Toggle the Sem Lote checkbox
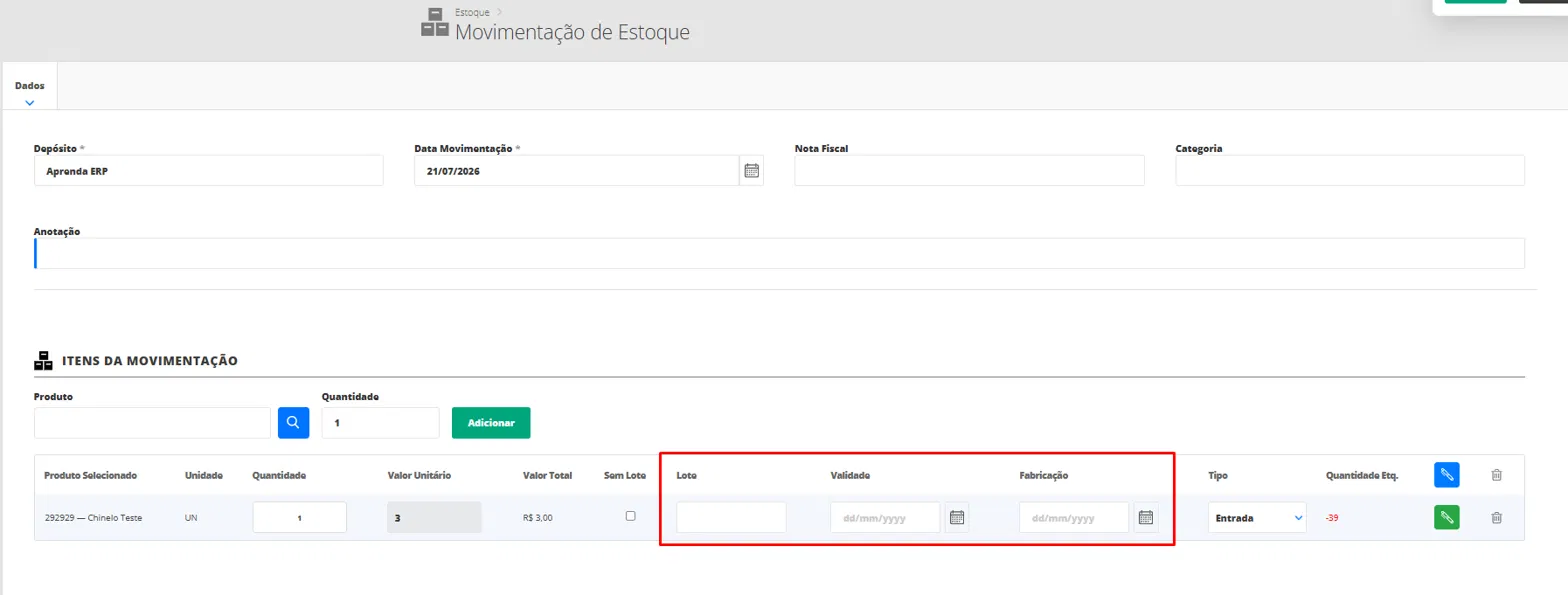 tap(630, 516)
